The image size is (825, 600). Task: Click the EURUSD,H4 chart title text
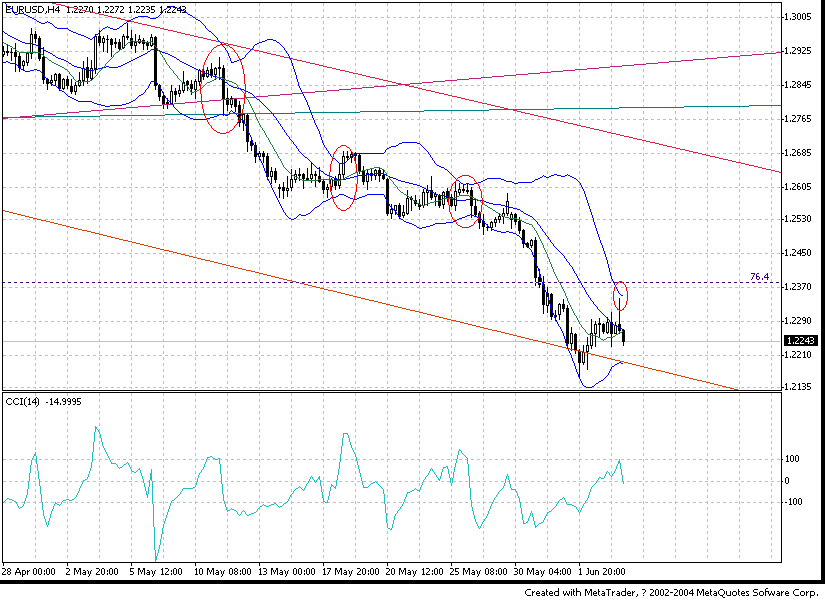(x=96, y=9)
